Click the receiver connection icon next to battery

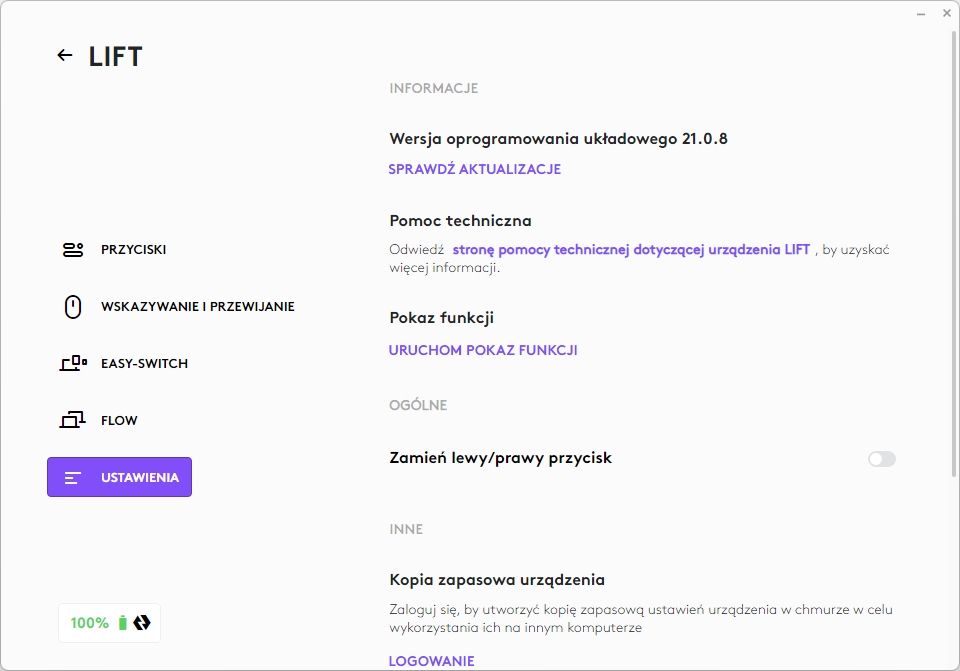(x=142, y=623)
